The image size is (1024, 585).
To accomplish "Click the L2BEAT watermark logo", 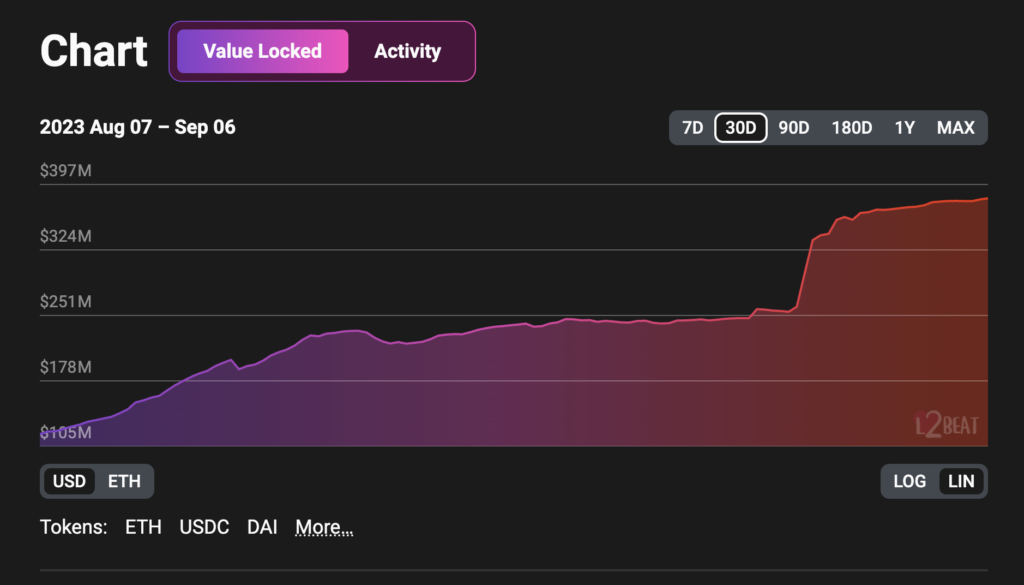I will pos(947,426).
